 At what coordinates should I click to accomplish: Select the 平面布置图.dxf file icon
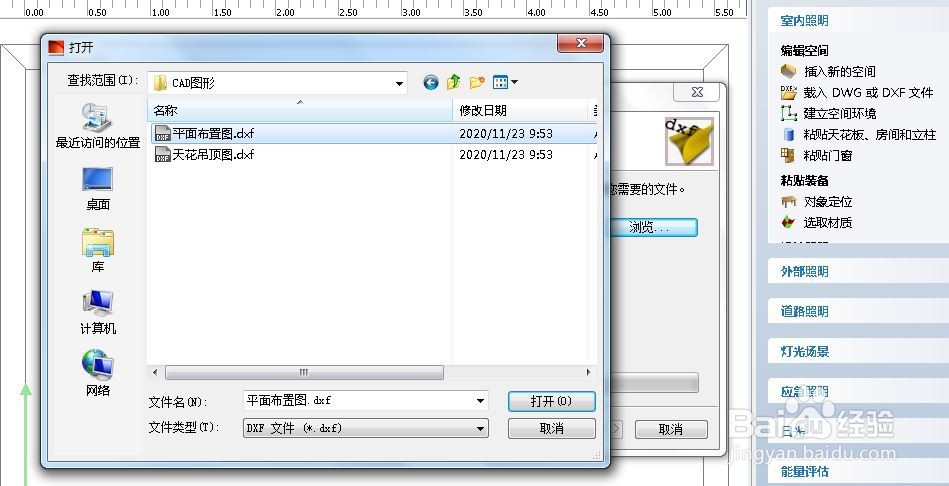click(163, 133)
